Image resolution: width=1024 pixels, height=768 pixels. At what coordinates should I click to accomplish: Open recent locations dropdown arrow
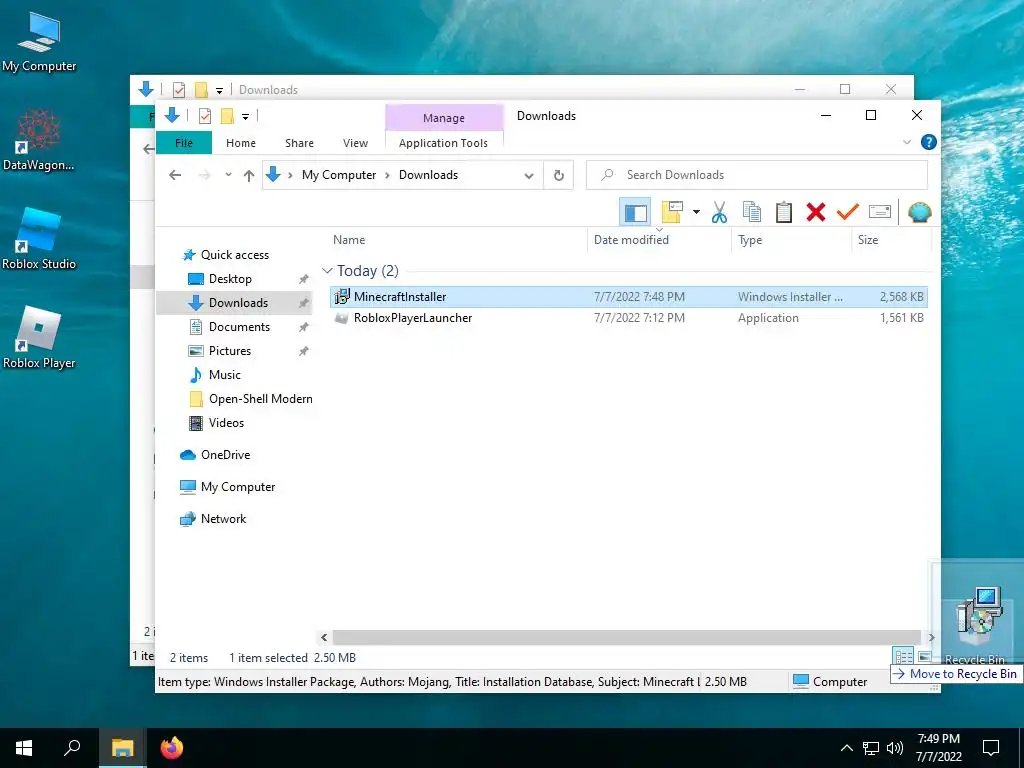[x=228, y=175]
